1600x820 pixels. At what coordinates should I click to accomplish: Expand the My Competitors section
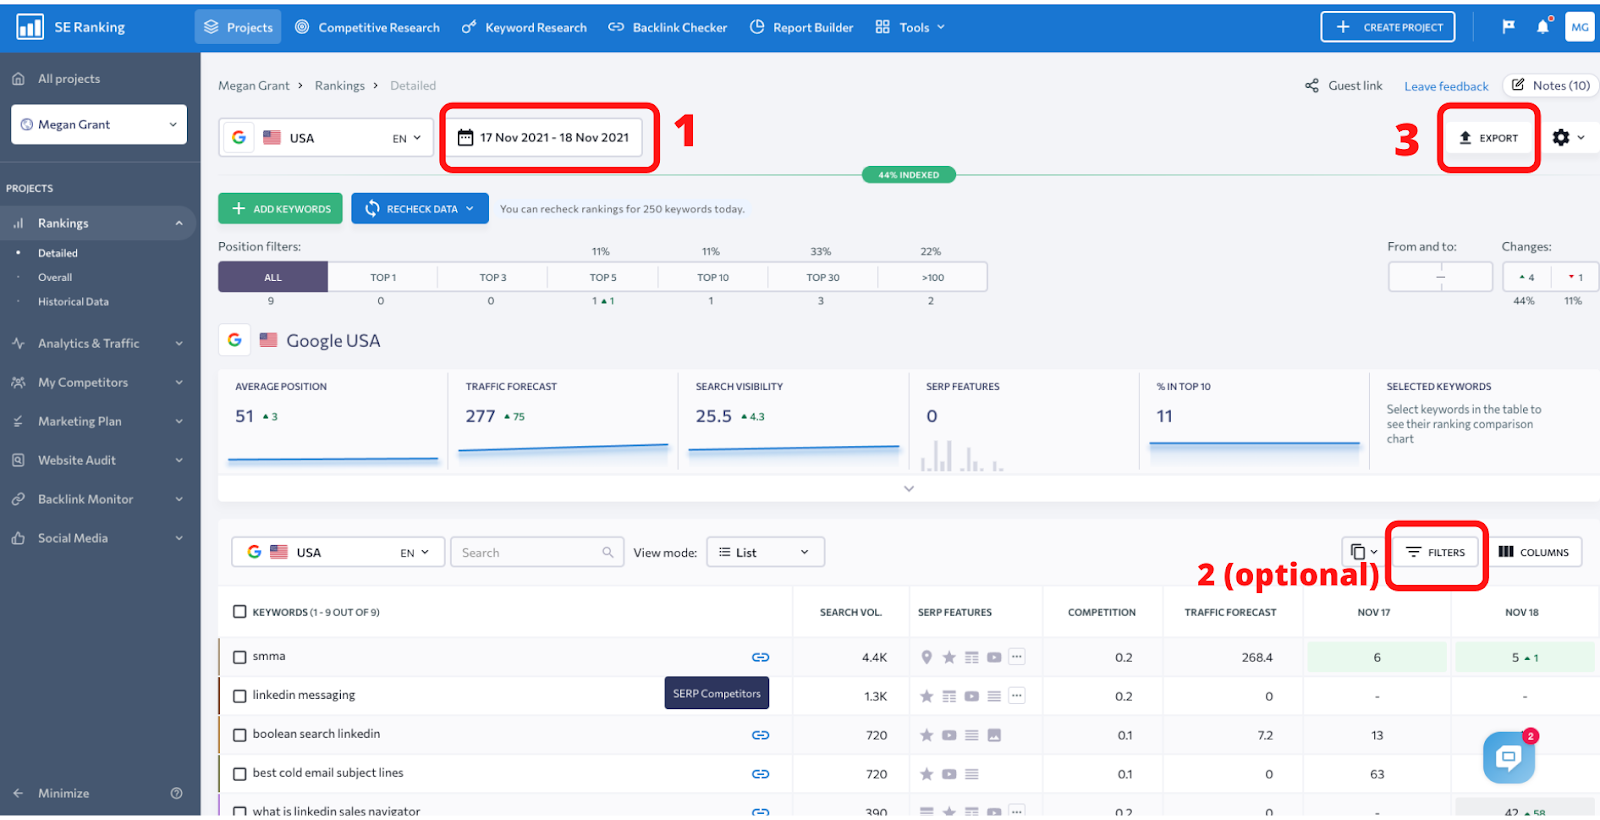[98, 382]
